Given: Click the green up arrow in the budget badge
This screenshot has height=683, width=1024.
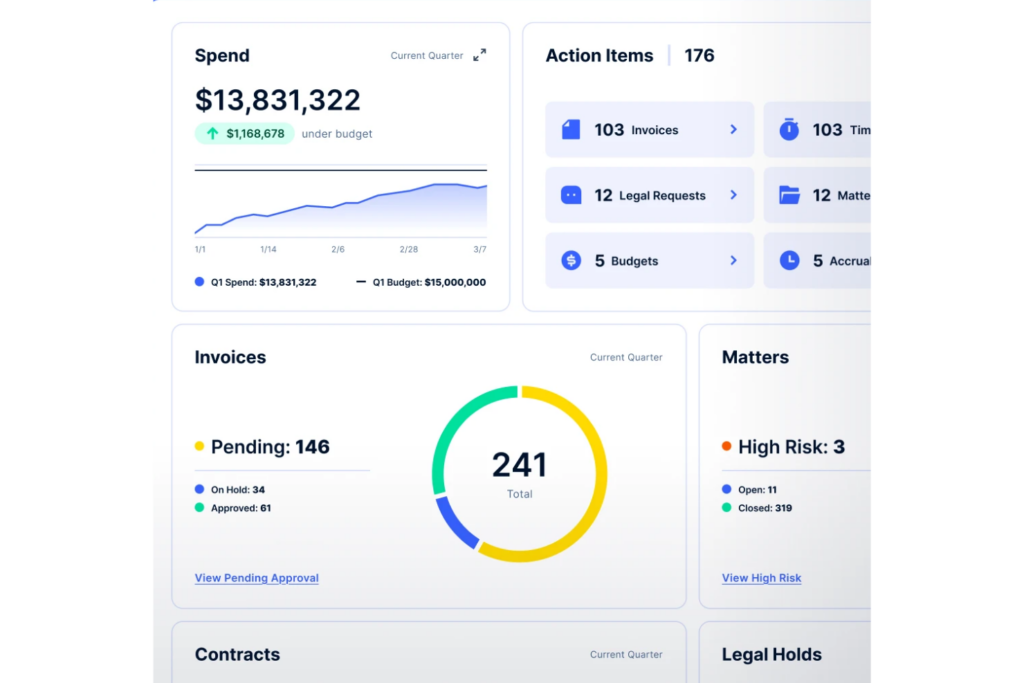Looking at the screenshot, I should click(212, 133).
